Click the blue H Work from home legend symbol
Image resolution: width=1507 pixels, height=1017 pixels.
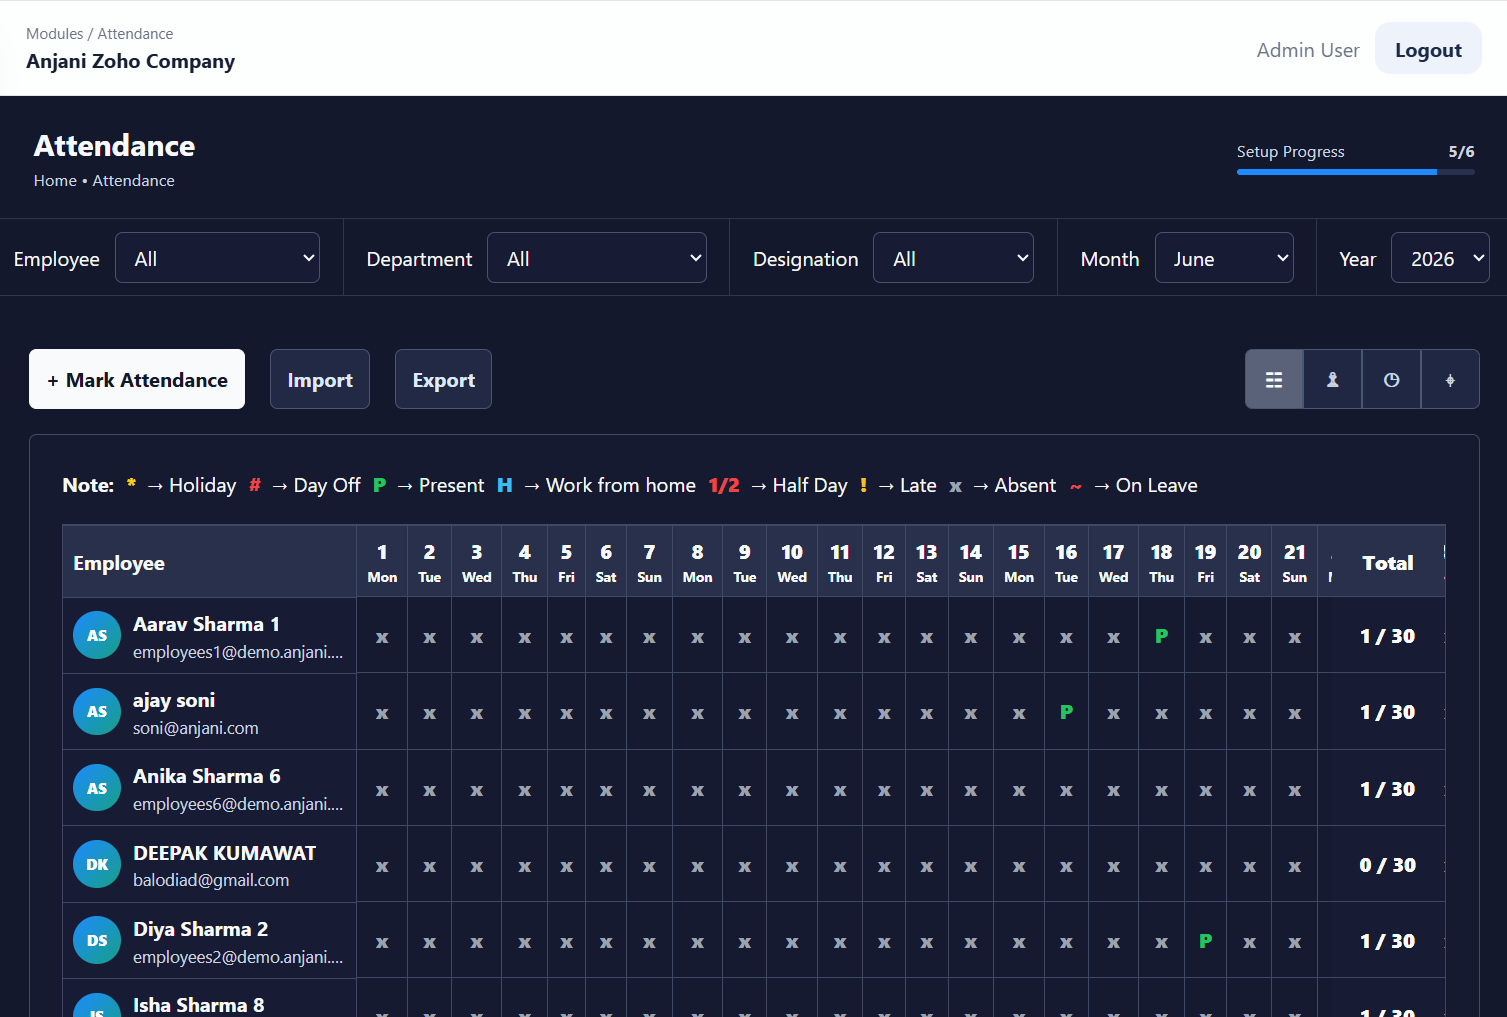tap(505, 485)
